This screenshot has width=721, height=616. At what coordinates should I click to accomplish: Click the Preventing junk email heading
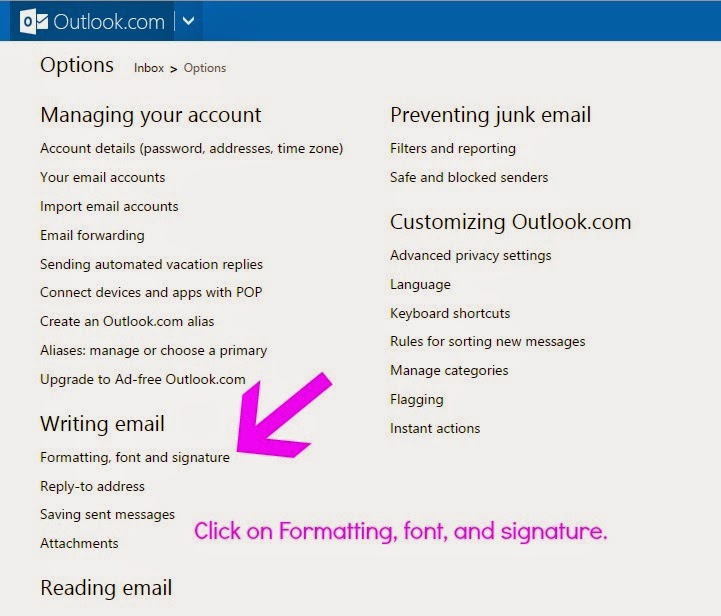pyautogui.click(x=491, y=115)
